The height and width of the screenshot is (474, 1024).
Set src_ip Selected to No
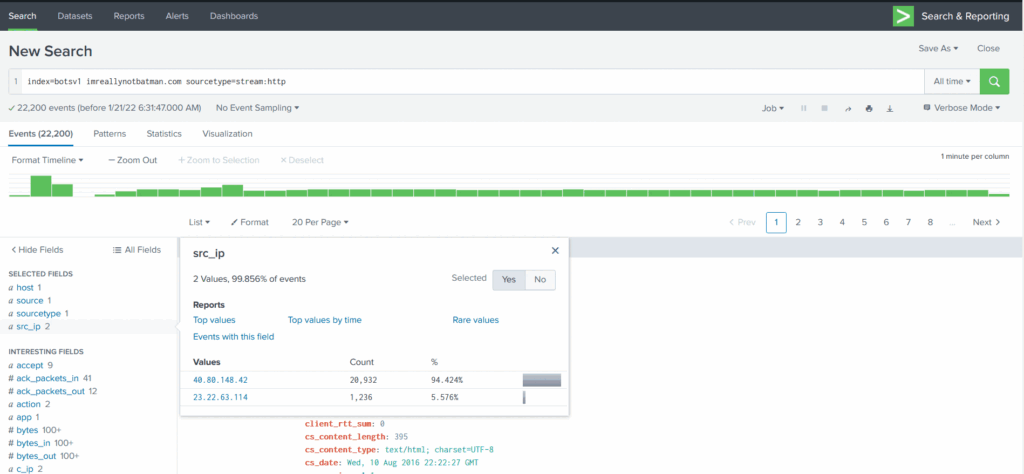click(x=540, y=279)
